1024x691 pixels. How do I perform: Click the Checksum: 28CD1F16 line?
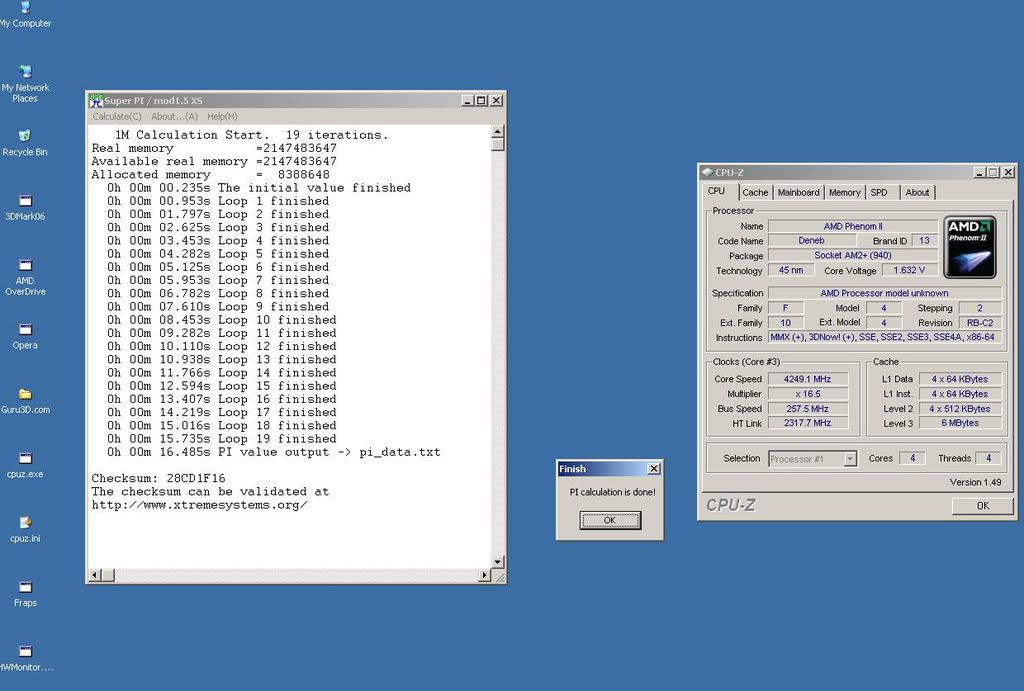tap(159, 478)
